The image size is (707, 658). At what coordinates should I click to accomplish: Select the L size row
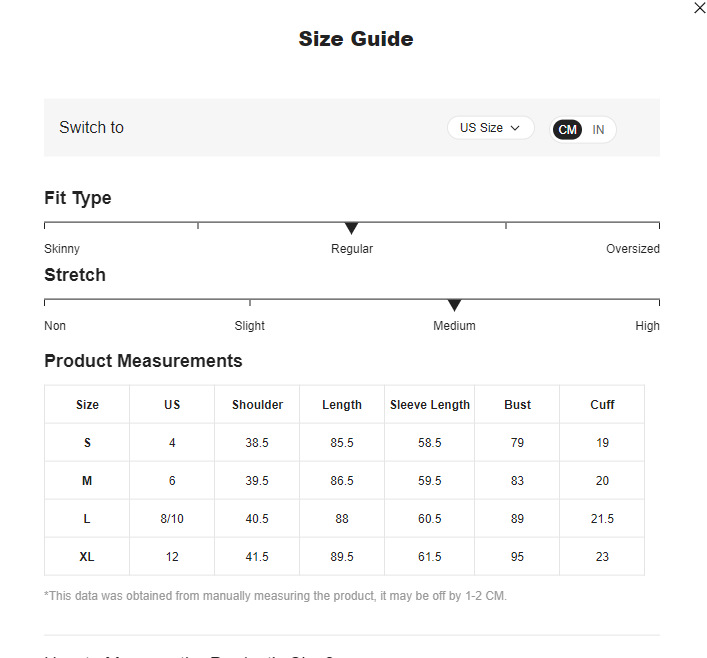[x=87, y=519]
